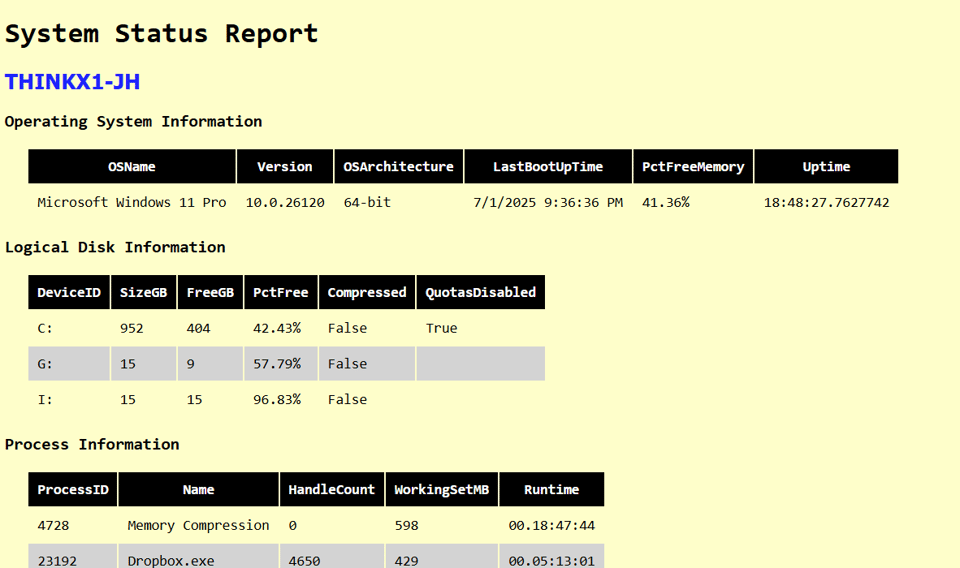Viewport: 960px width, 568px height.
Task: Click the THINKX1-JH computer name heading
Action: click(x=72, y=82)
